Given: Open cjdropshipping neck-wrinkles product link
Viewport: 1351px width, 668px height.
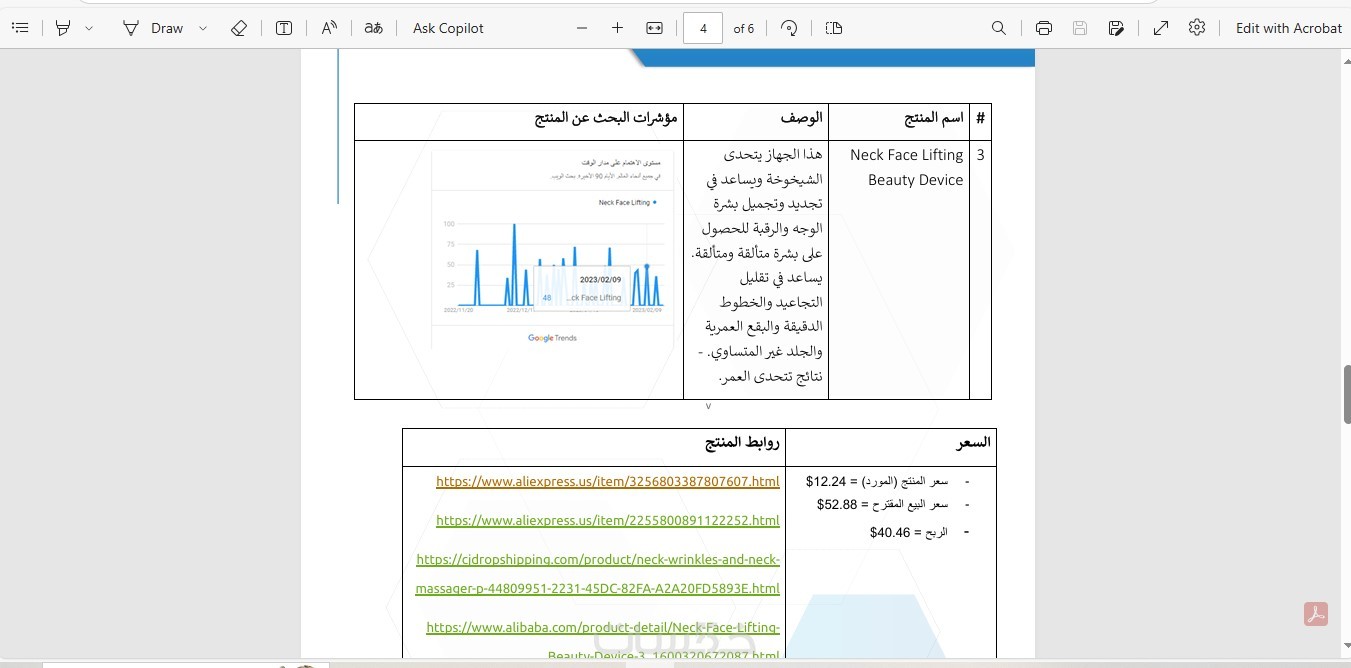Looking at the screenshot, I should (x=598, y=574).
